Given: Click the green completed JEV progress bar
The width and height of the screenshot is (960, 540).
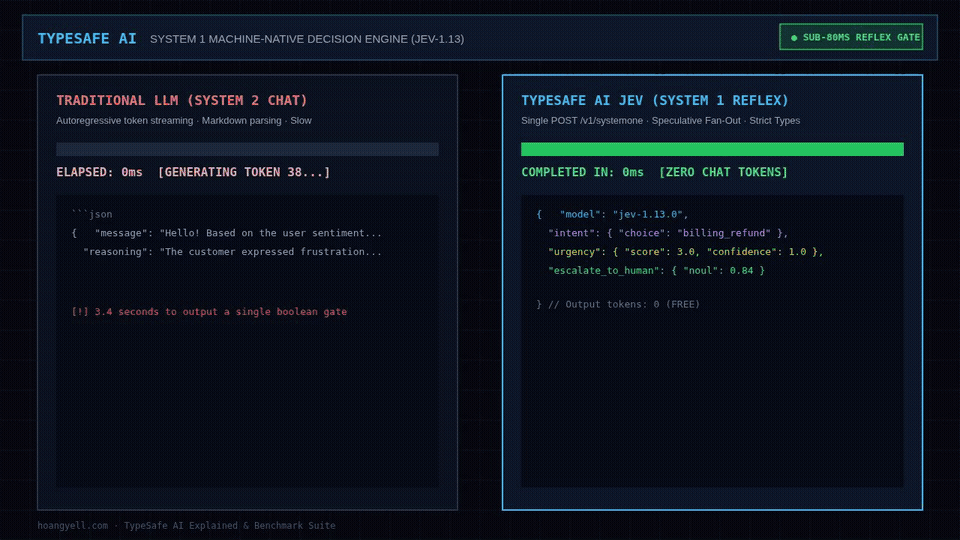Looking at the screenshot, I should pos(712,149).
